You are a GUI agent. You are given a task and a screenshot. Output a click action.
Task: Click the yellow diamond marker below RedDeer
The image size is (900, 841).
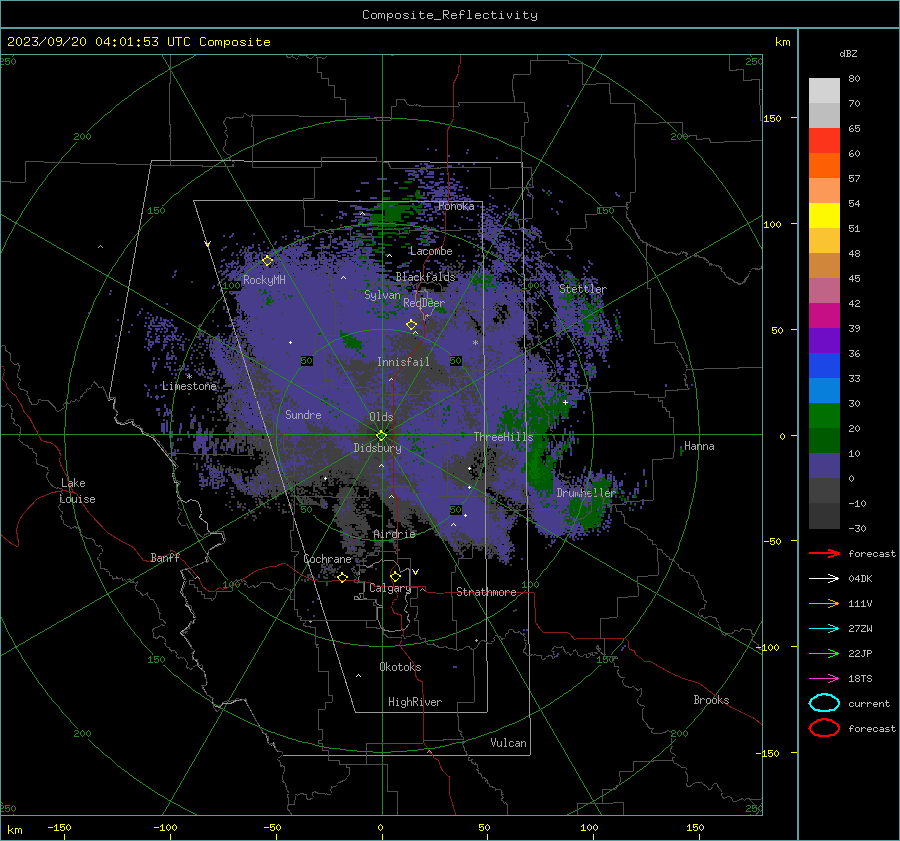click(x=412, y=325)
